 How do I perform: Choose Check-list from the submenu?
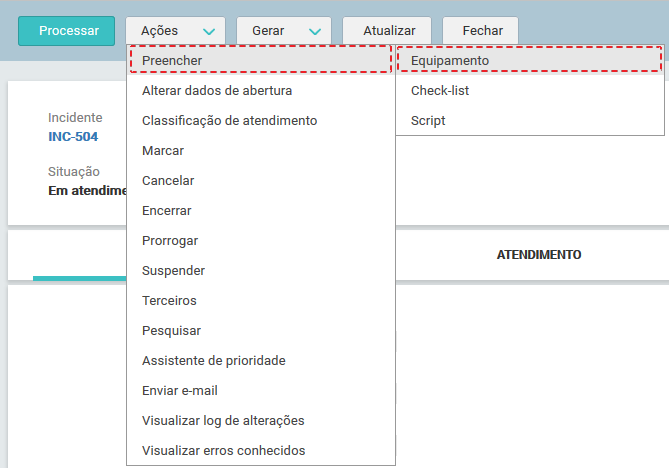click(x=530, y=90)
